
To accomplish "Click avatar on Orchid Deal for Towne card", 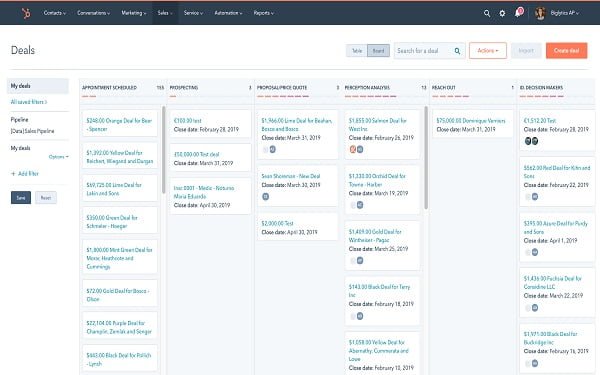I will click(360, 205).
